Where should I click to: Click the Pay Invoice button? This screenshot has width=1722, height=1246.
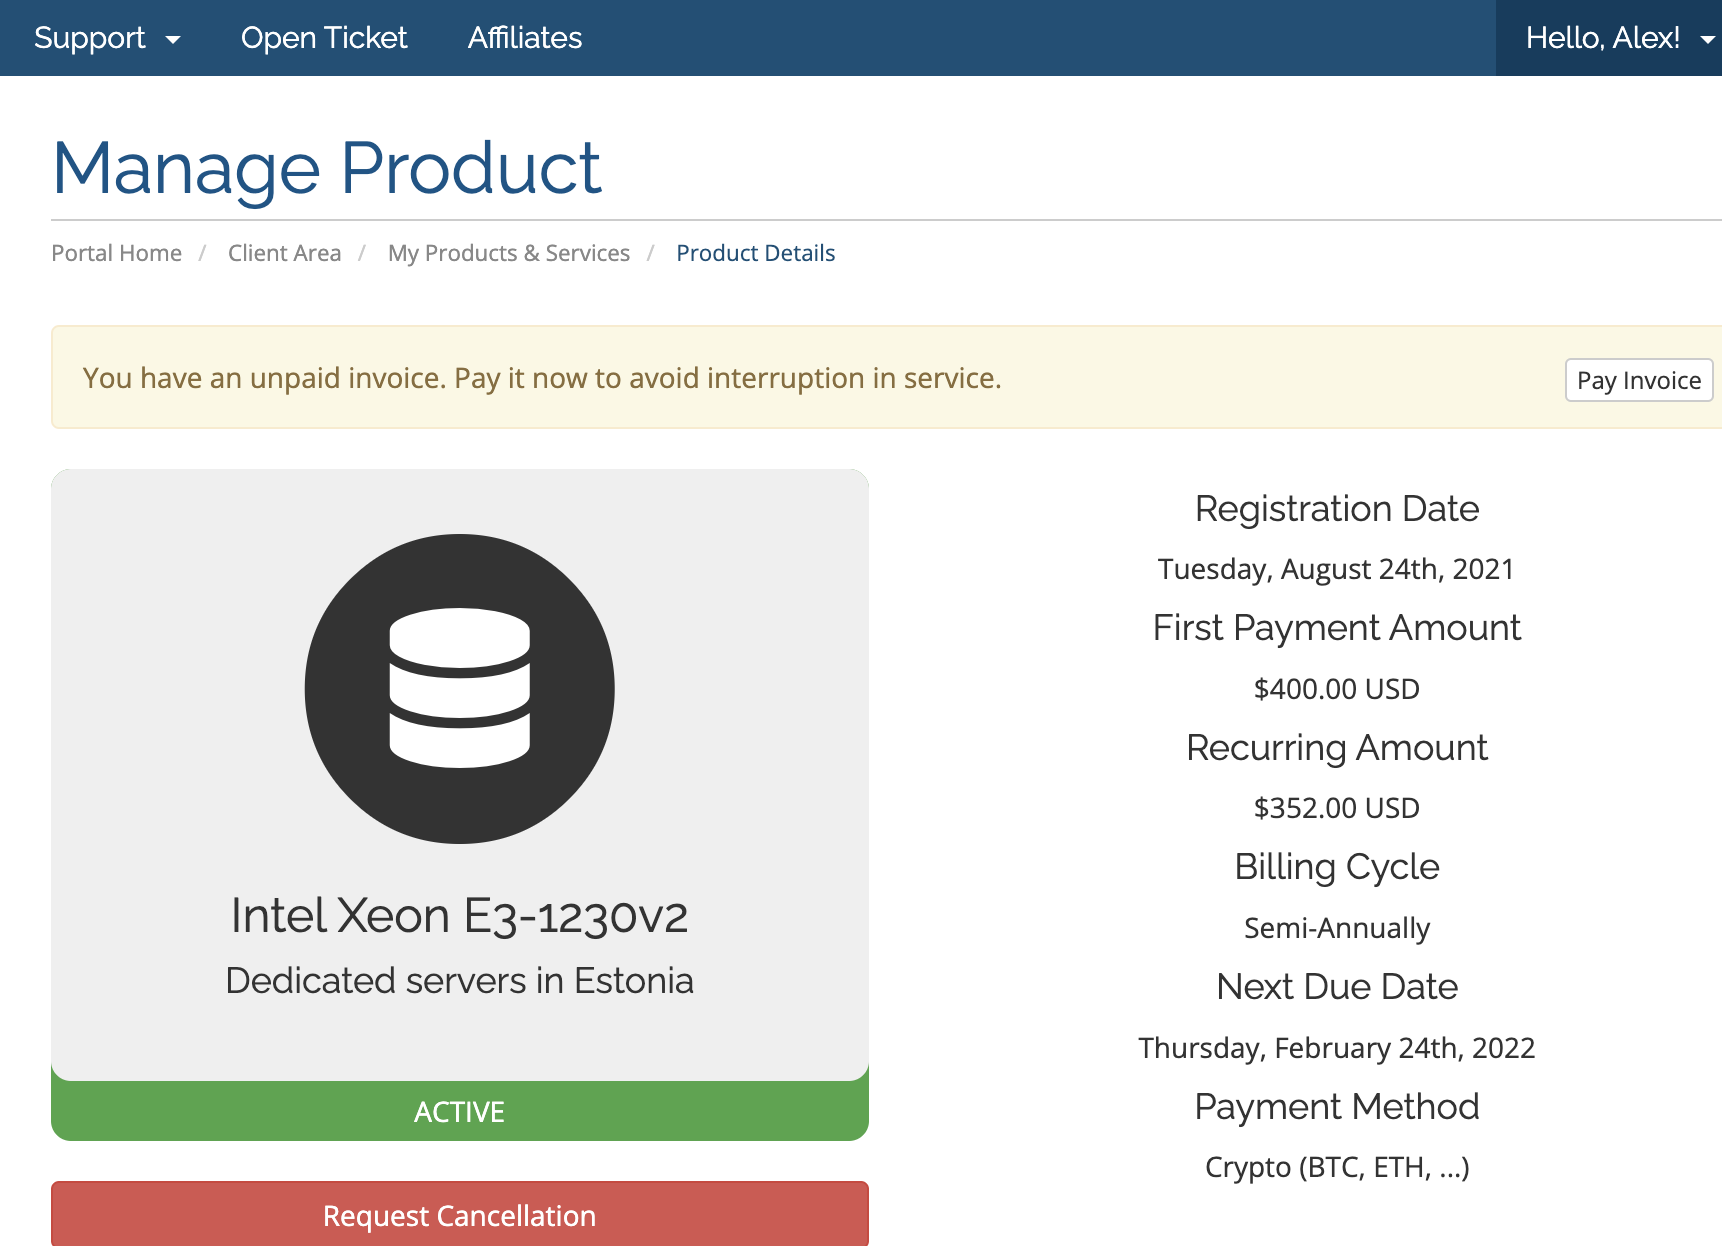1639,380
